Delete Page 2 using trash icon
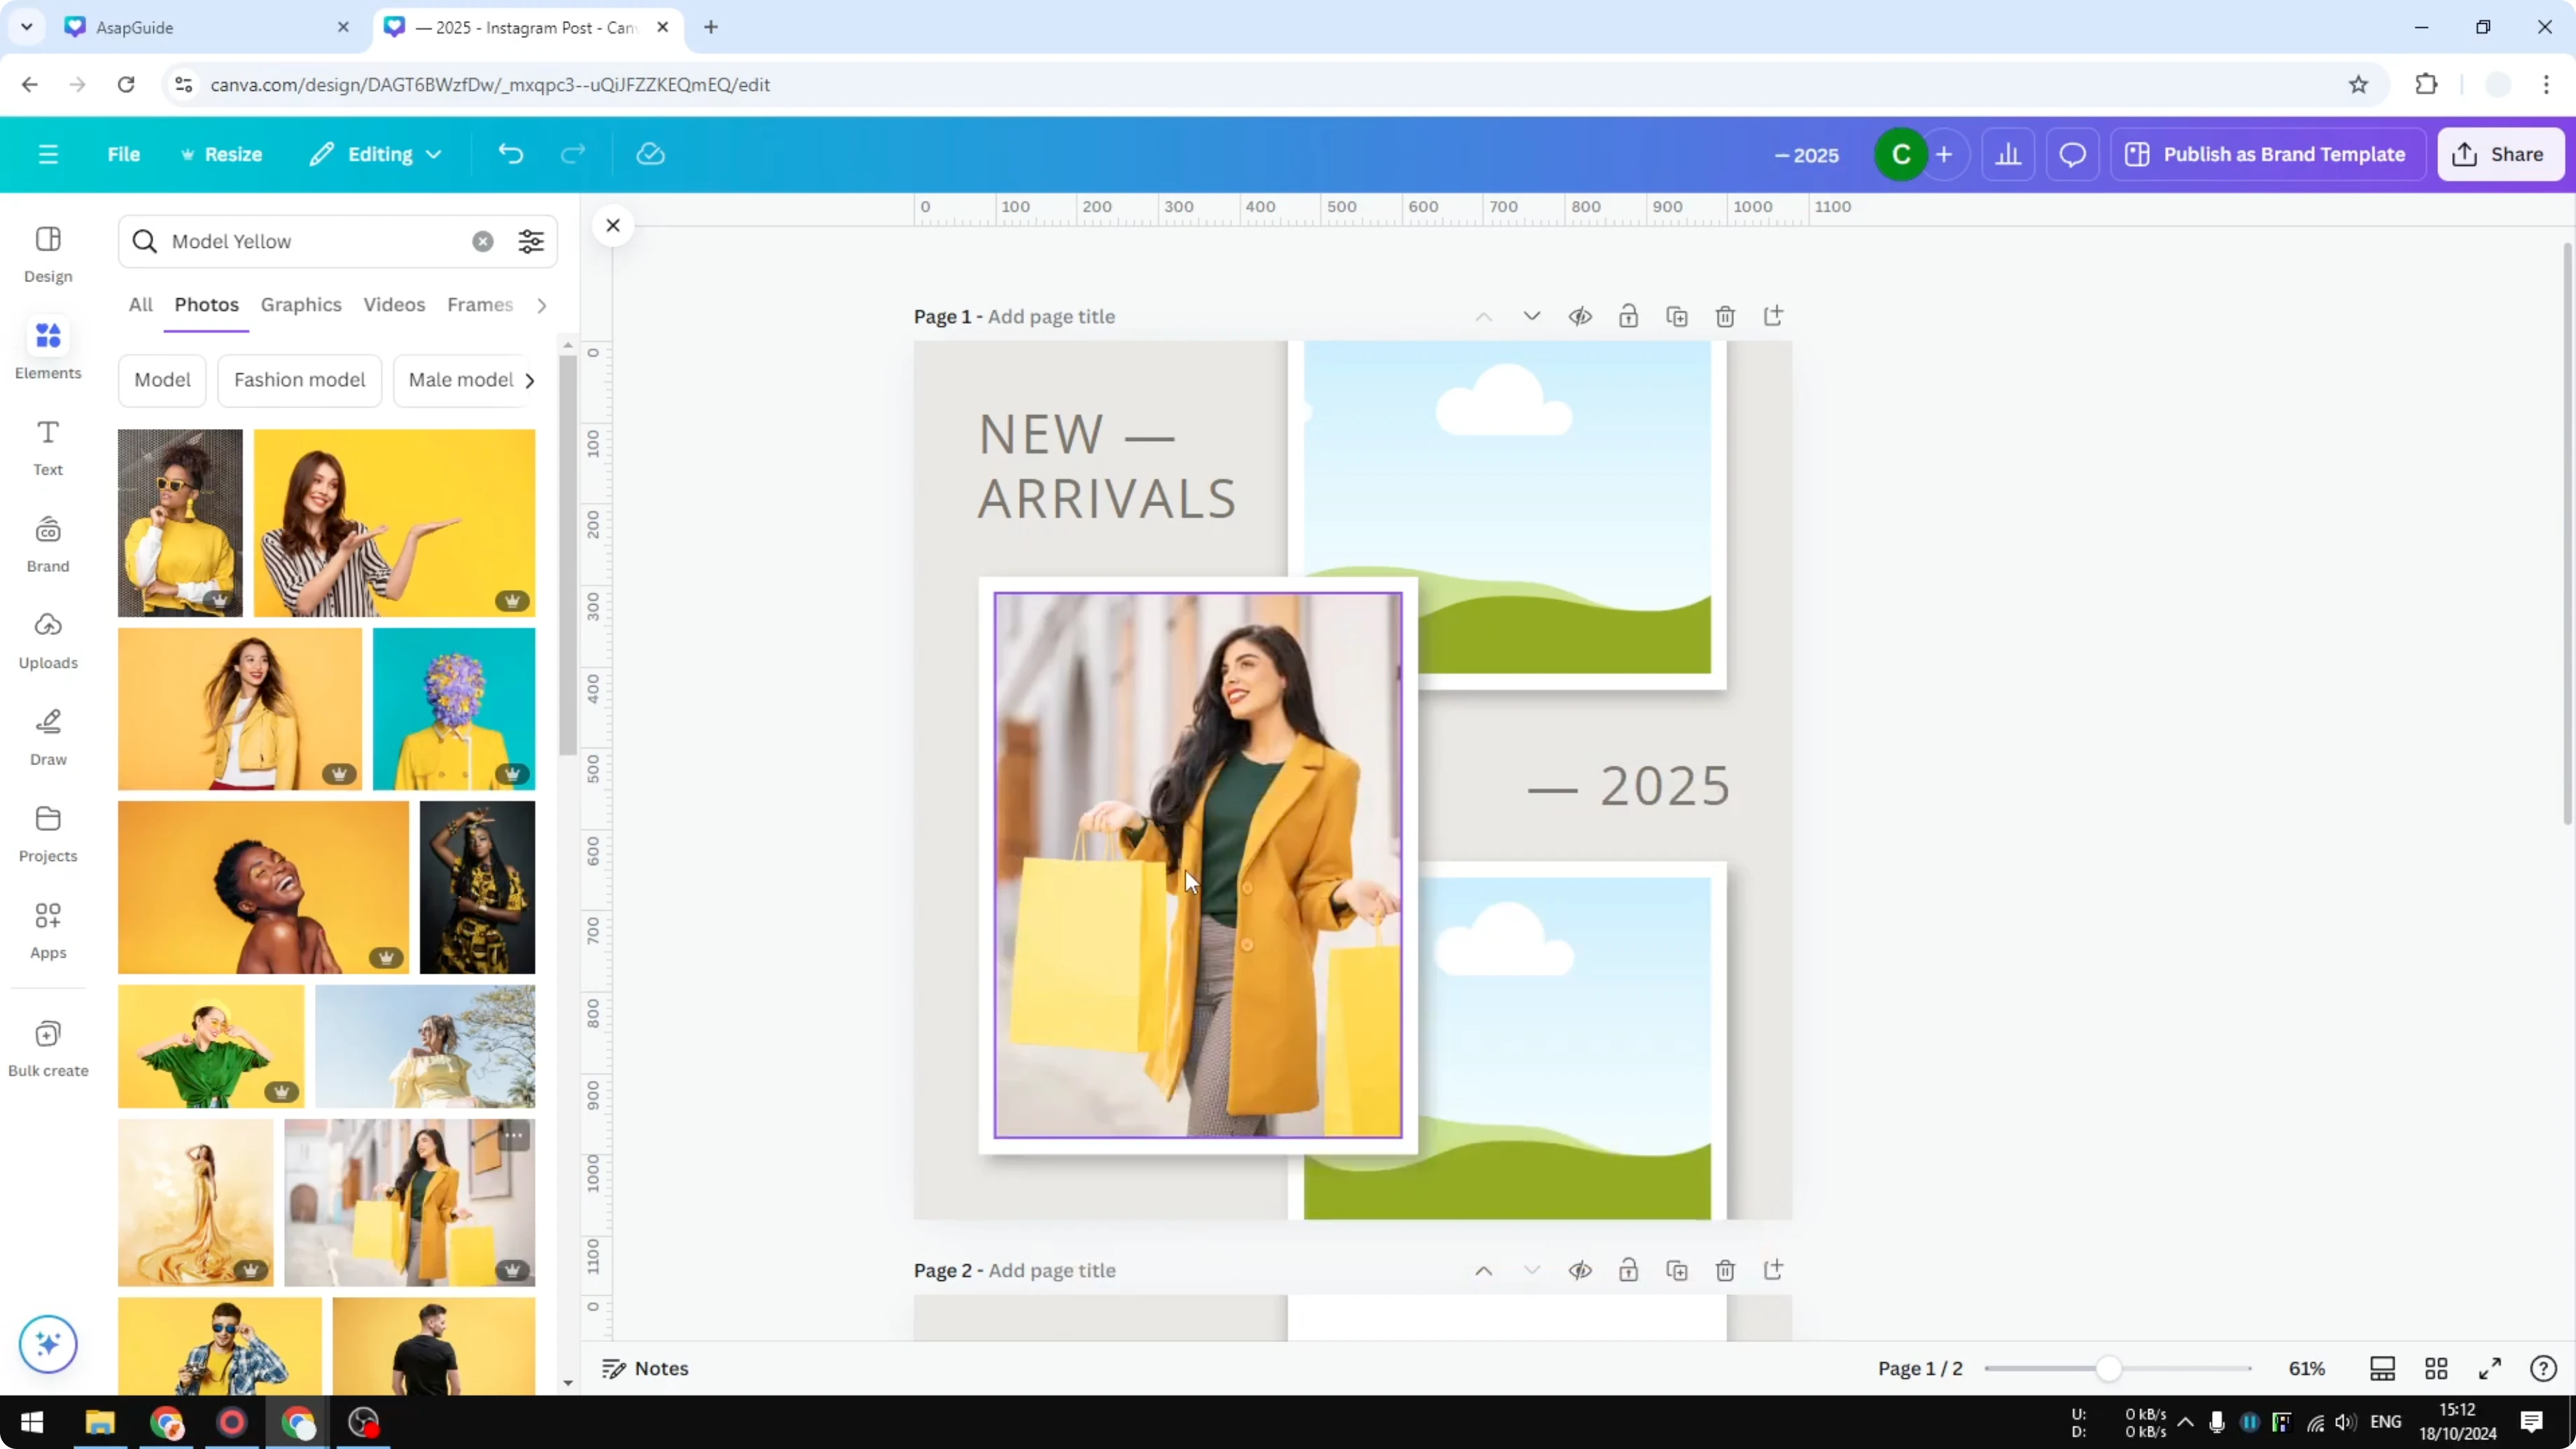The height and width of the screenshot is (1449, 2576). pos(1725,1270)
